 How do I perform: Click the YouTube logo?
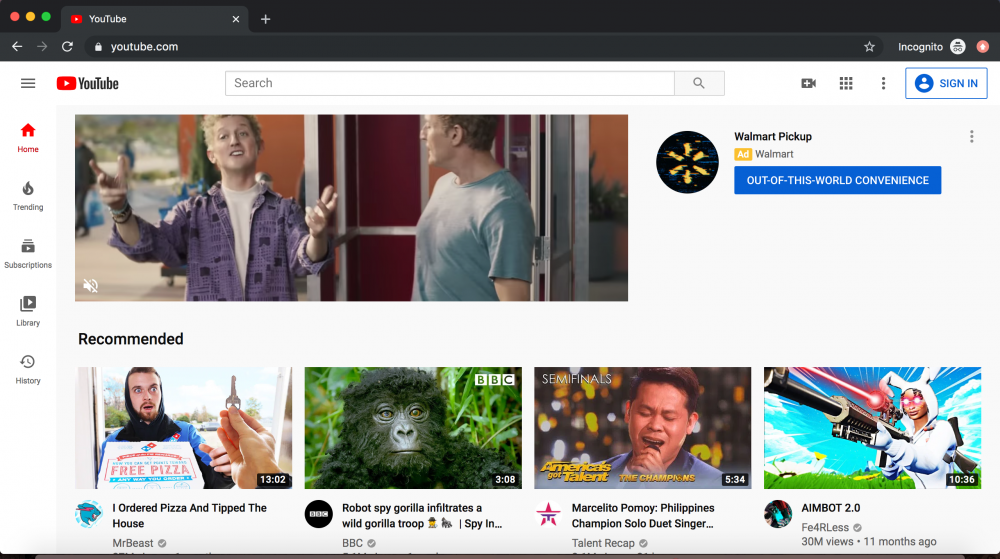coord(88,83)
